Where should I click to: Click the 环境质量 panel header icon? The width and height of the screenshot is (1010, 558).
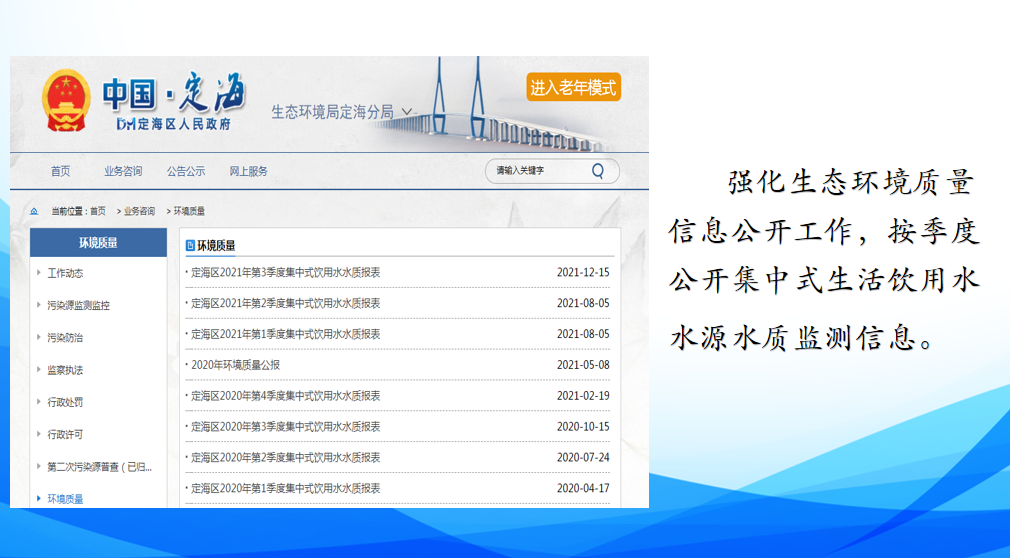coord(191,245)
